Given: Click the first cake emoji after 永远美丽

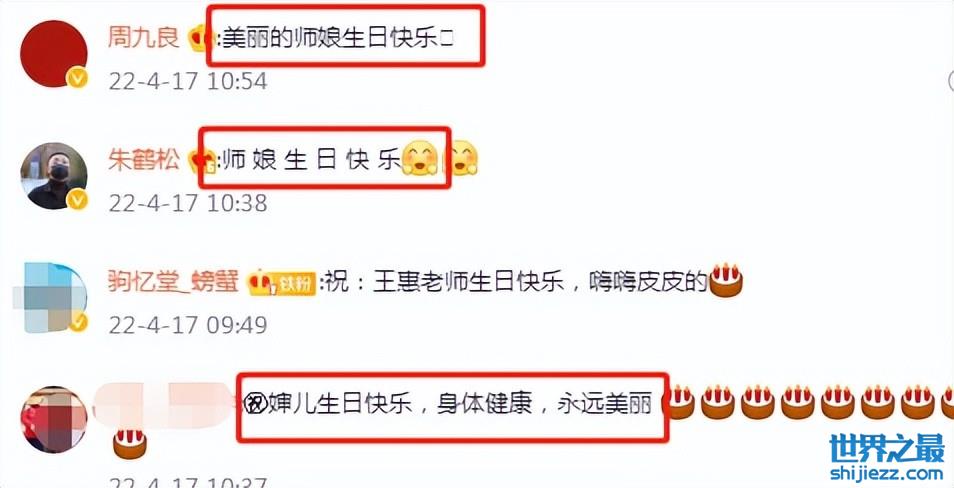Looking at the screenshot, I should [x=679, y=402].
